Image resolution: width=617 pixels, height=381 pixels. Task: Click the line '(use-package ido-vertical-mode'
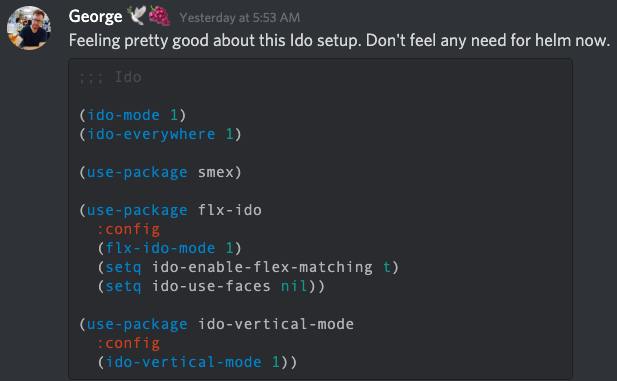coord(216,324)
